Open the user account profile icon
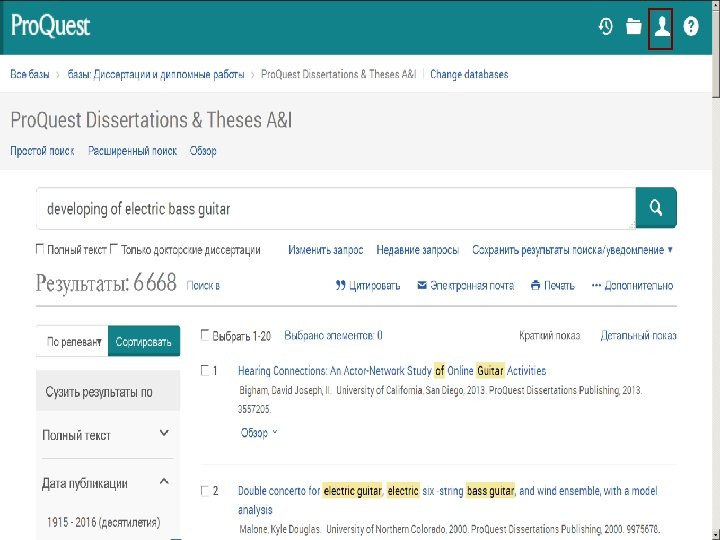This screenshot has height=540, width=720. click(662, 27)
